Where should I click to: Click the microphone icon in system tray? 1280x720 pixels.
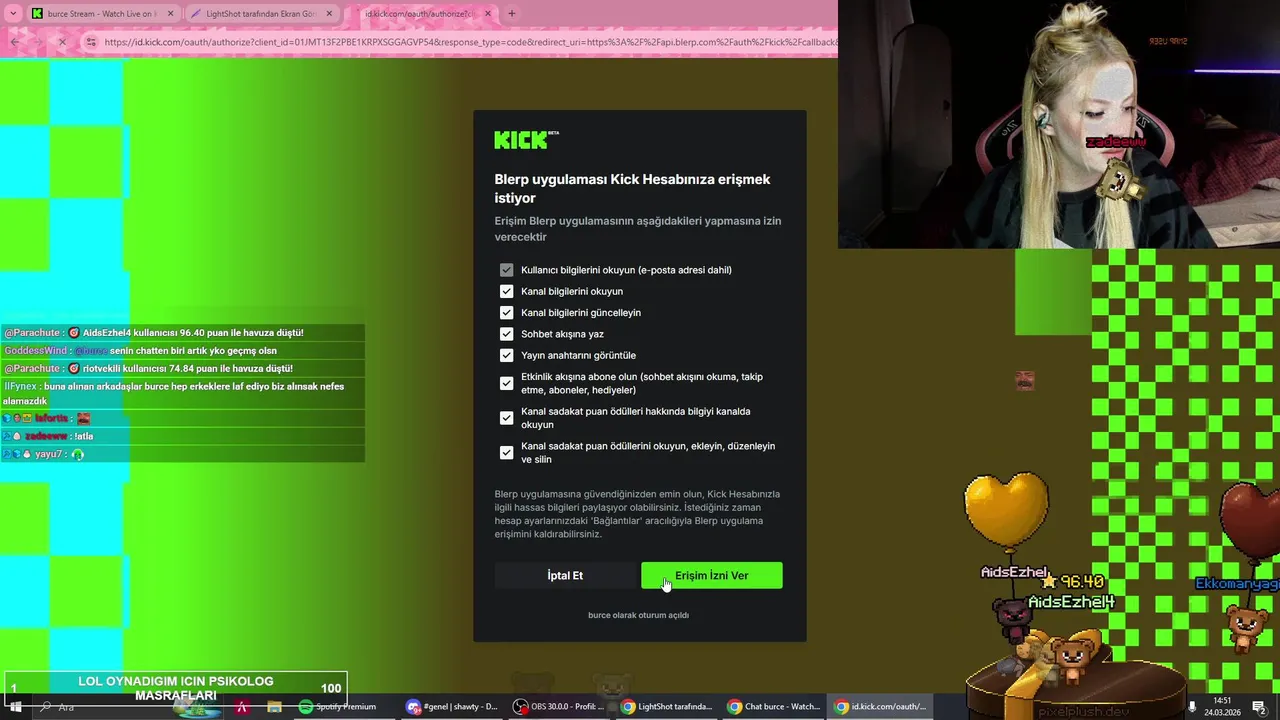click(x=1191, y=707)
